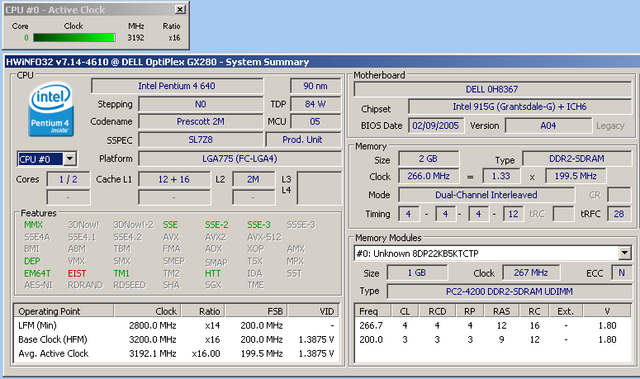
Task: Click the VID column header
Action: (313, 311)
